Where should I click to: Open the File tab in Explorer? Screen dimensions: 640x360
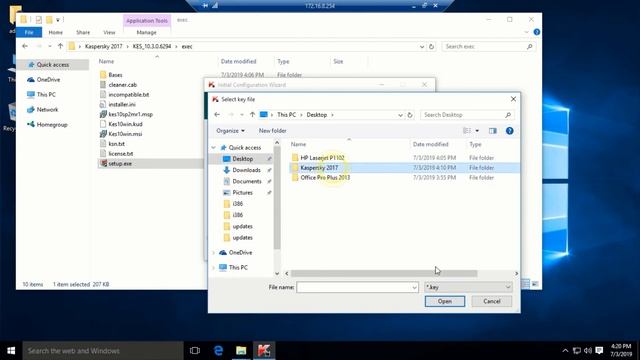29,32
